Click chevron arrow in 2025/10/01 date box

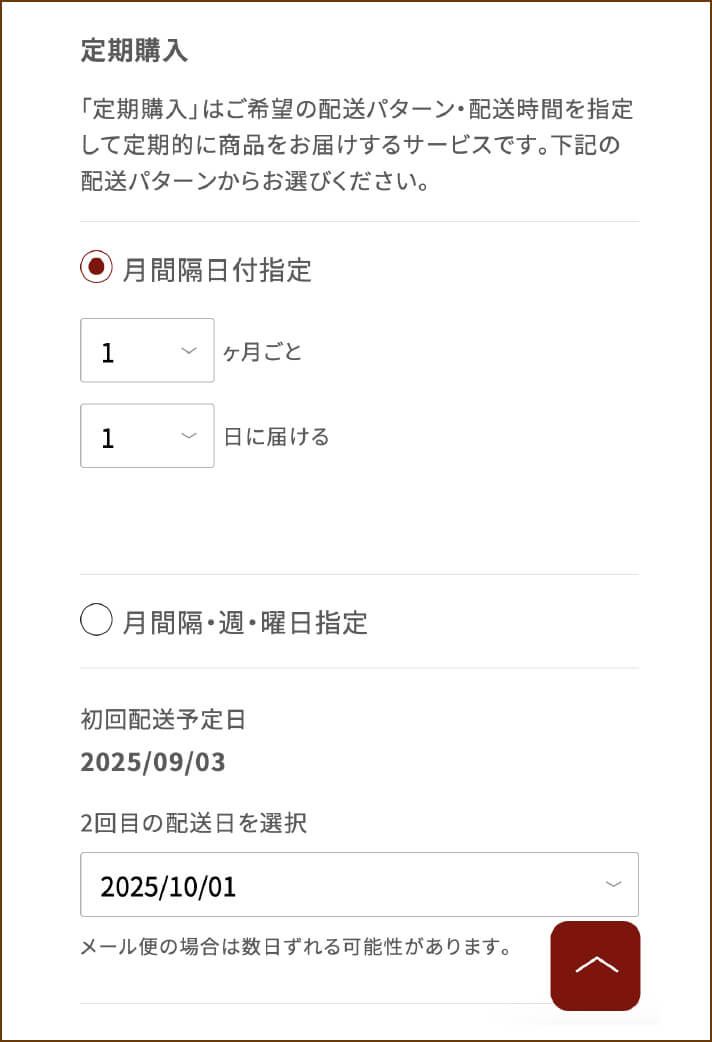tap(613, 885)
